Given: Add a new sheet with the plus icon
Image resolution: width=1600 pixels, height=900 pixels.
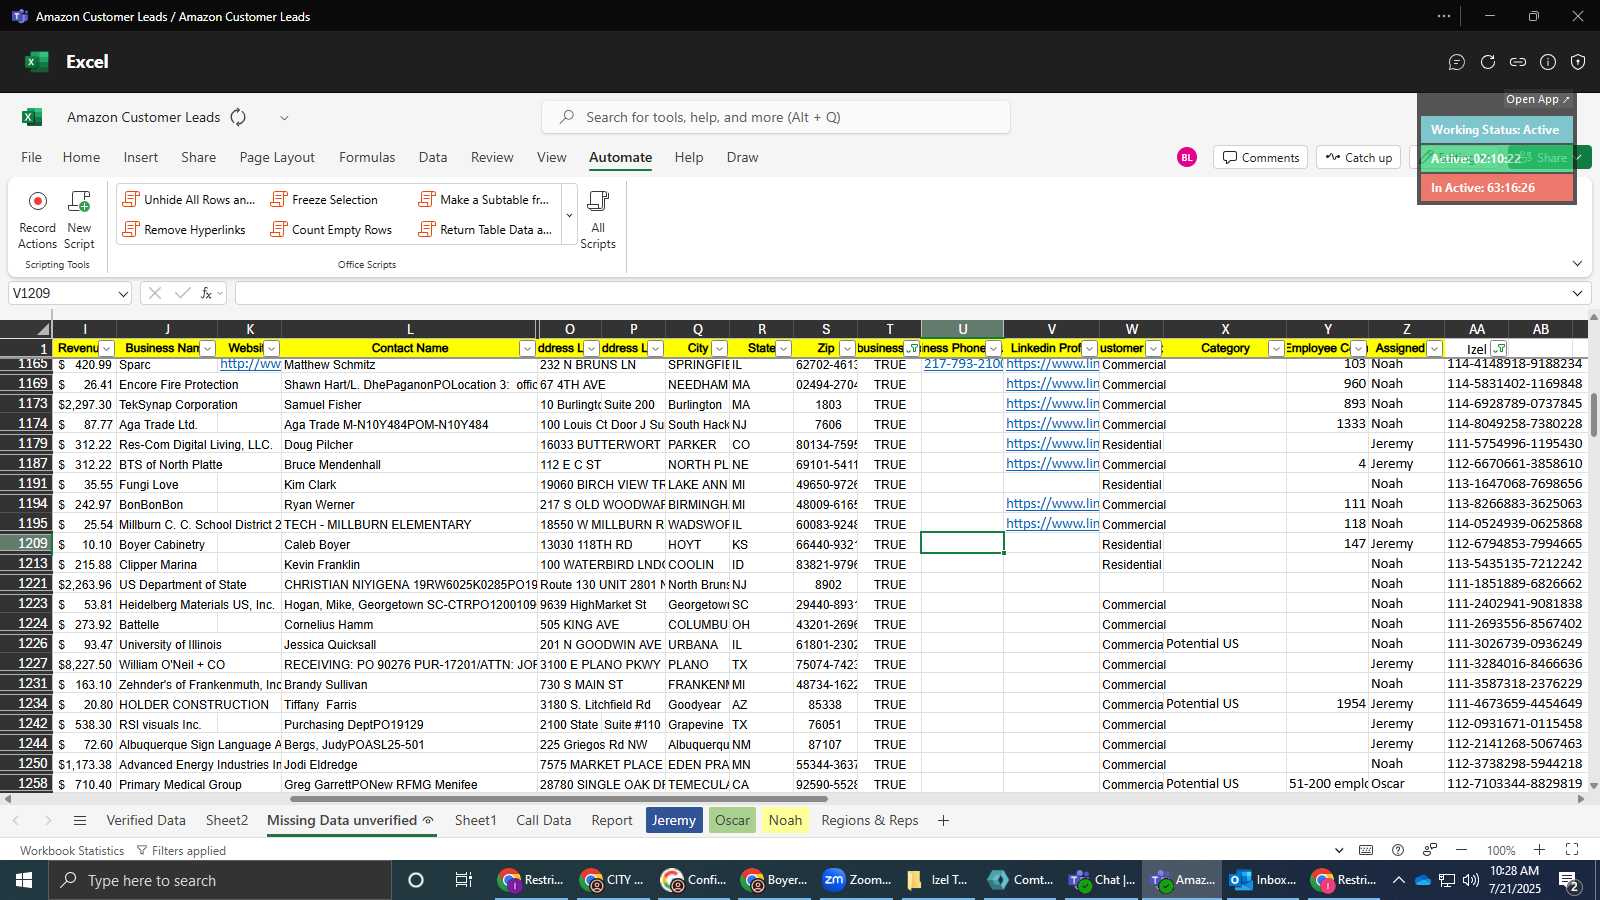Looking at the screenshot, I should [x=943, y=820].
